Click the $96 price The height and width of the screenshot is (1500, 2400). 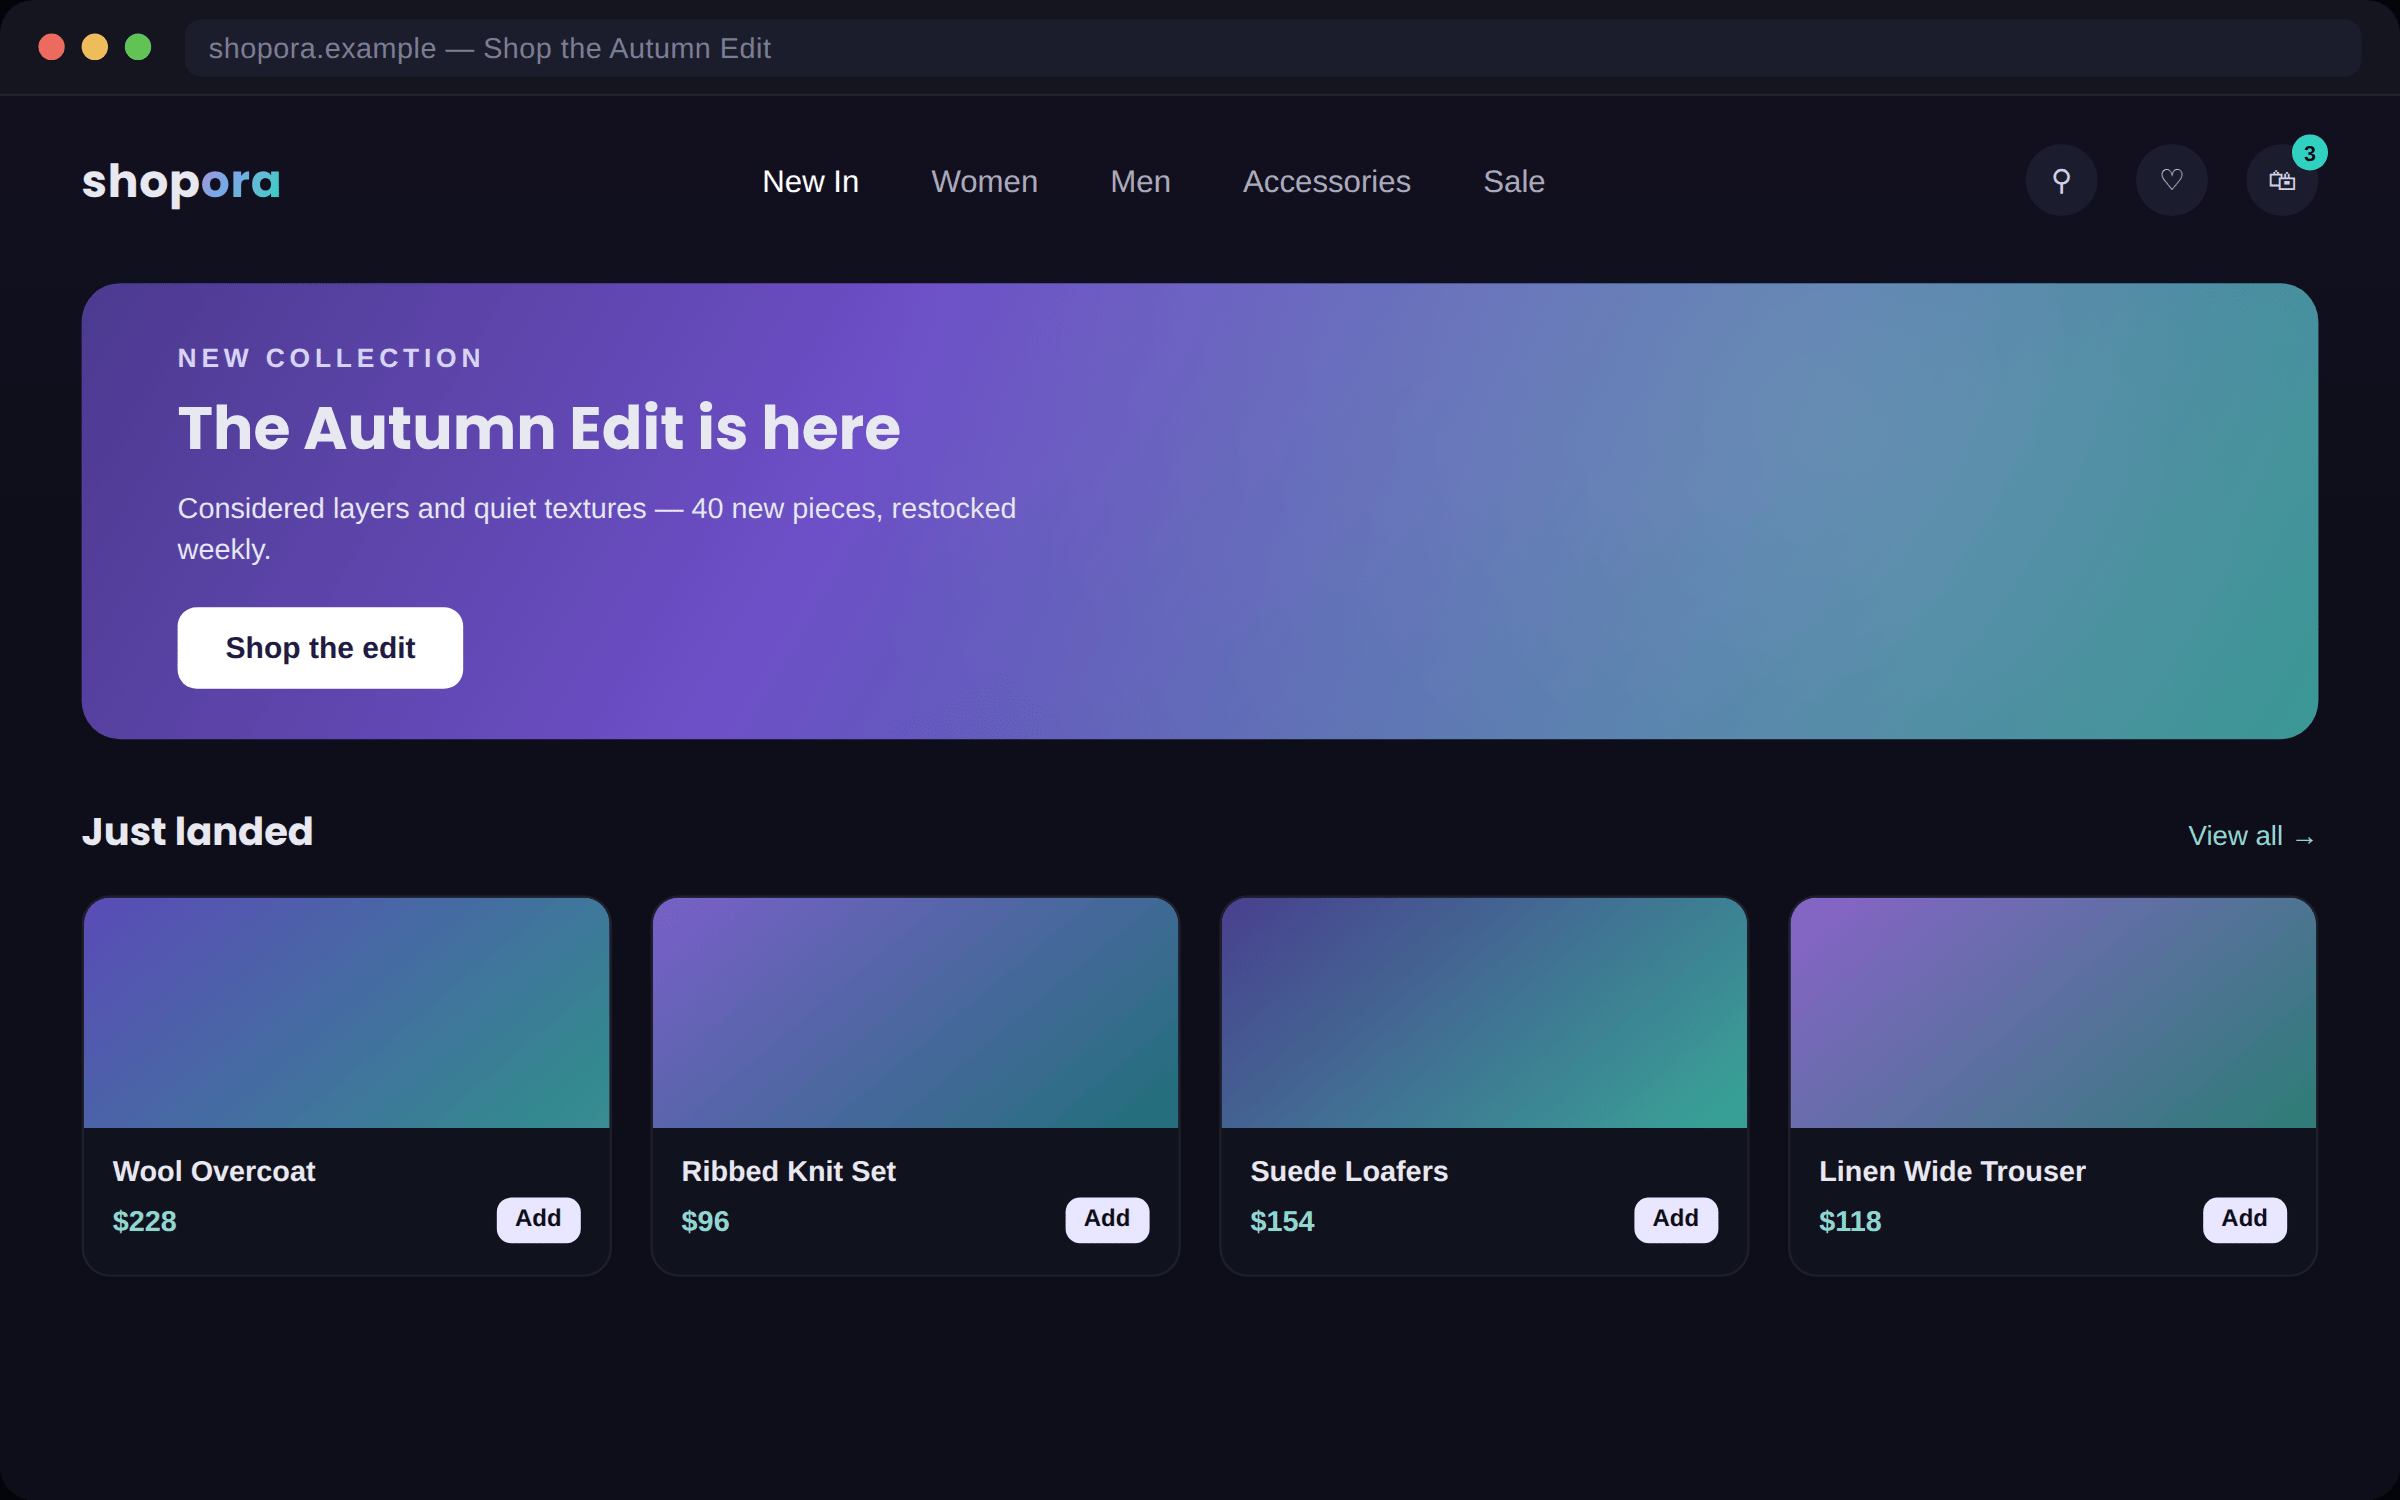coord(705,1221)
